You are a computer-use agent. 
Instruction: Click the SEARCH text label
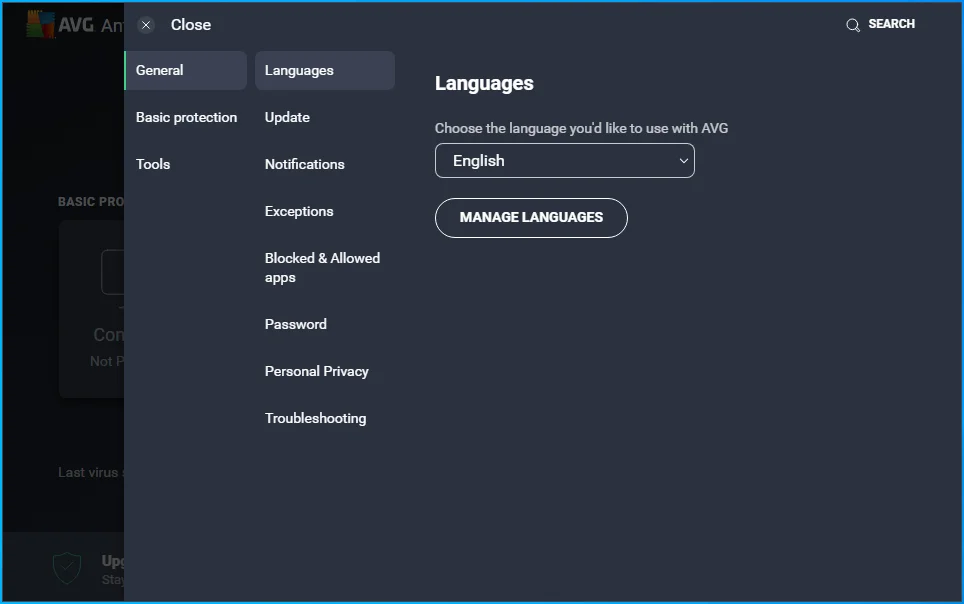point(891,24)
